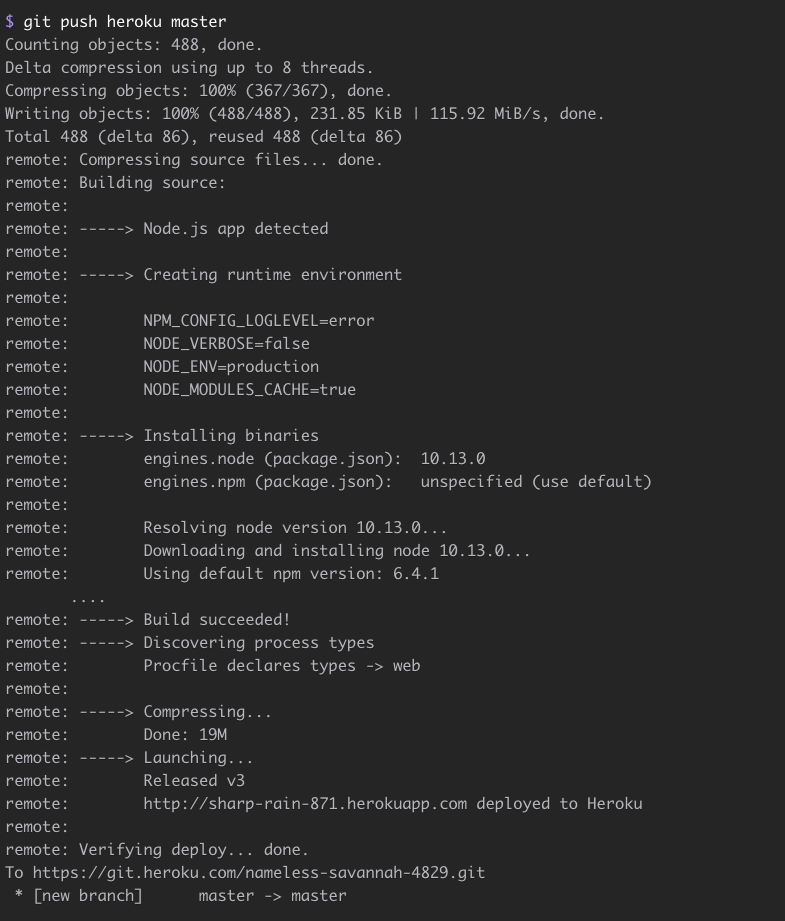The width and height of the screenshot is (785, 921).
Task: Click the 'master -> master' branch mapping
Action: 272,896
